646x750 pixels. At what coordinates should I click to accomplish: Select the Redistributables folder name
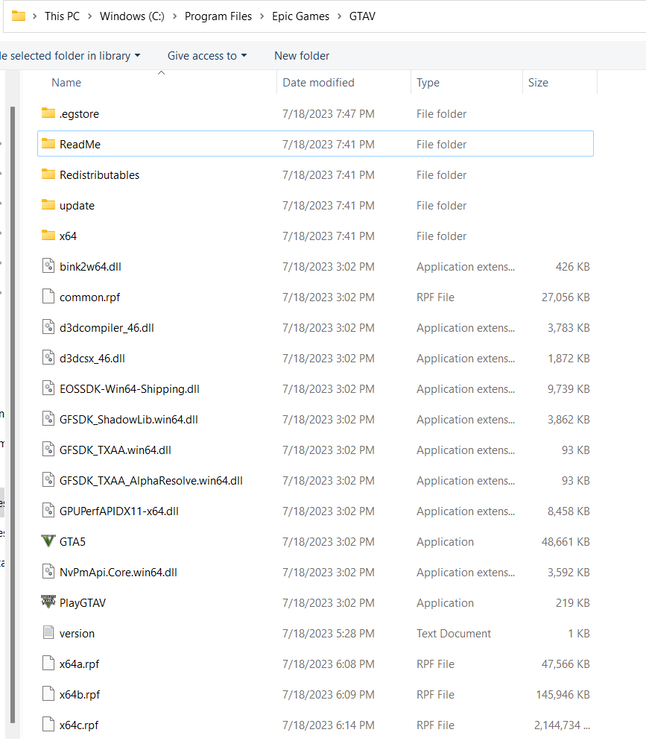pyautogui.click(x=99, y=175)
